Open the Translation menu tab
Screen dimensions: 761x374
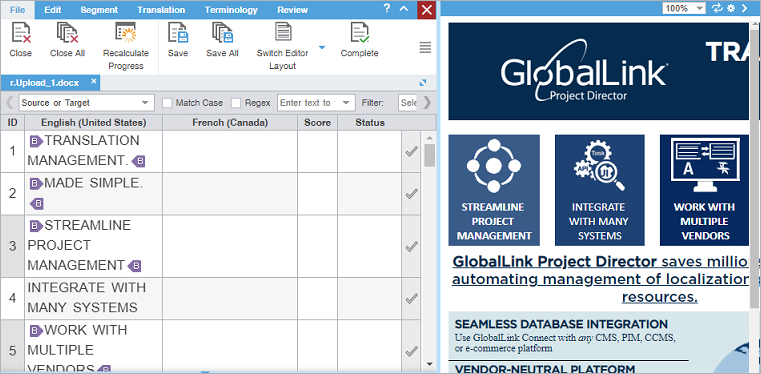click(x=161, y=10)
